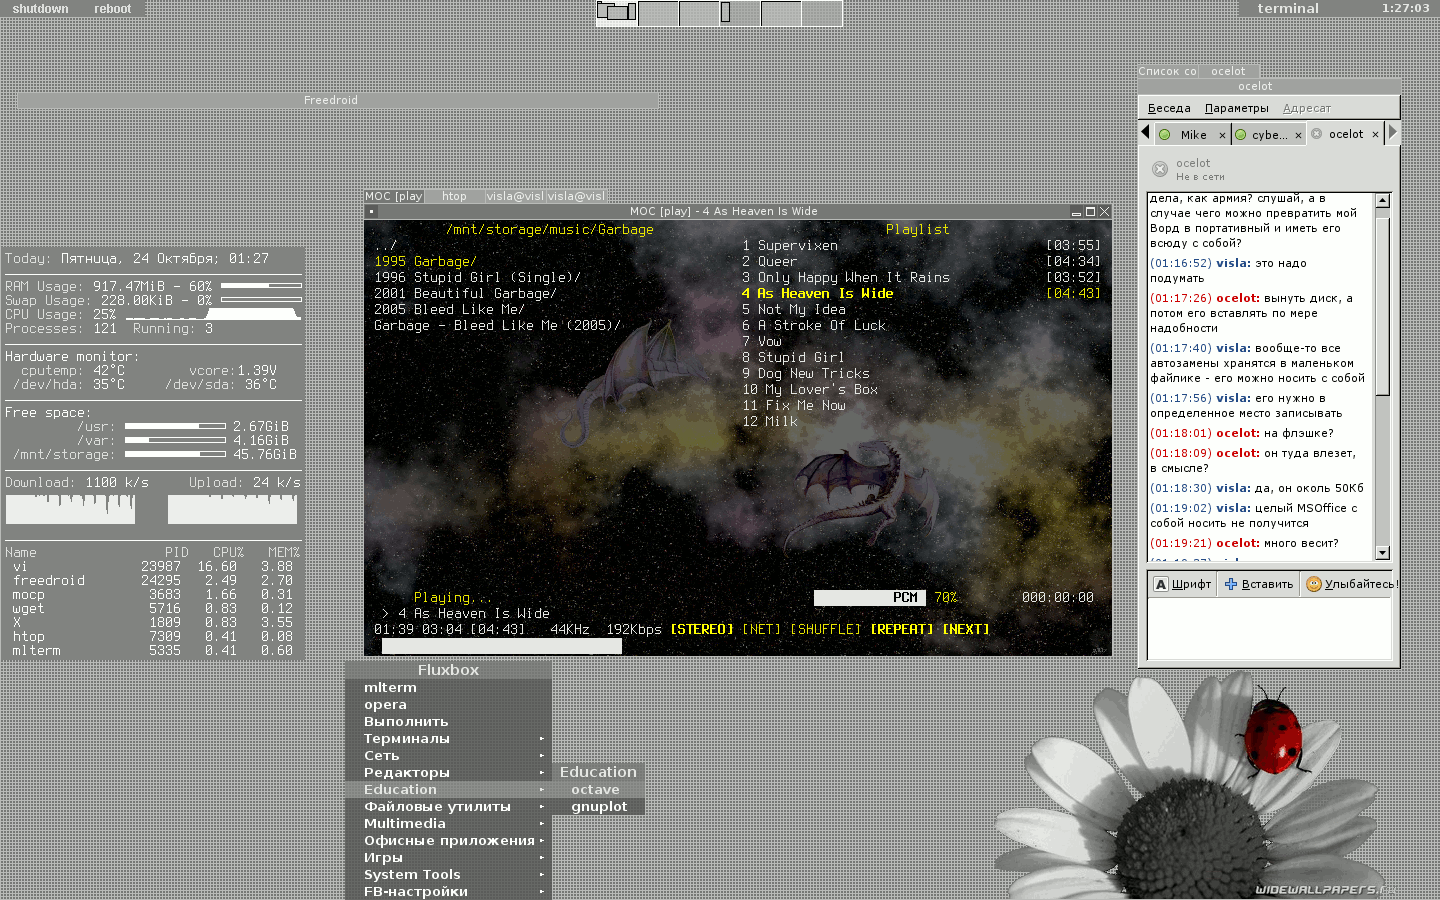
Task: Open the Беседа menu
Action: coord(1169,108)
